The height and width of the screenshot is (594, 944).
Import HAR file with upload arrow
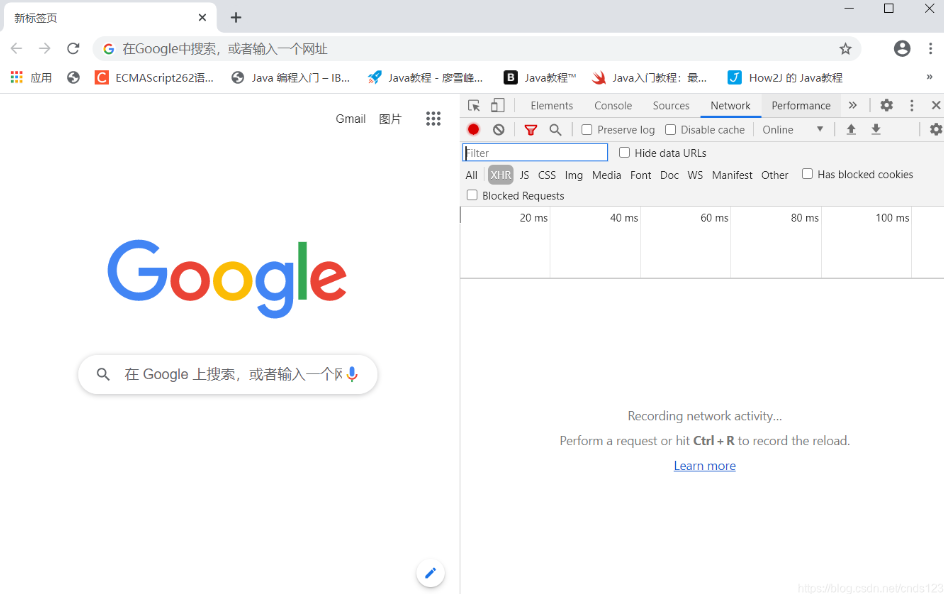point(851,129)
